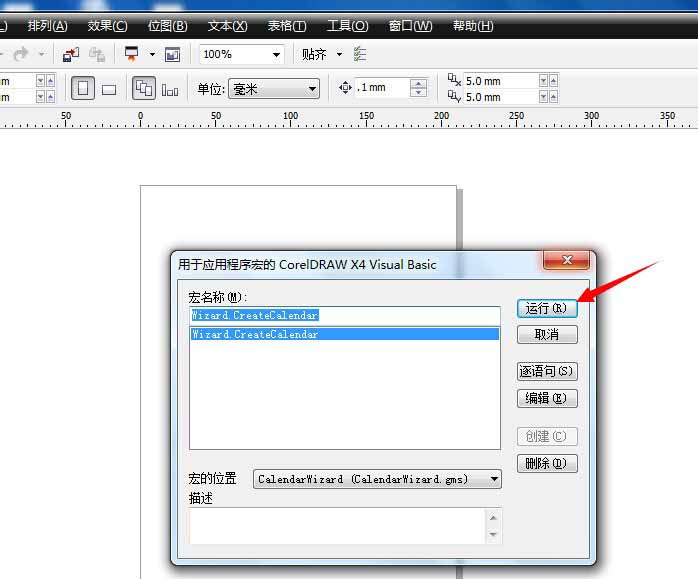Click the 删除(D) delete button
The width and height of the screenshot is (698, 579).
(x=547, y=463)
